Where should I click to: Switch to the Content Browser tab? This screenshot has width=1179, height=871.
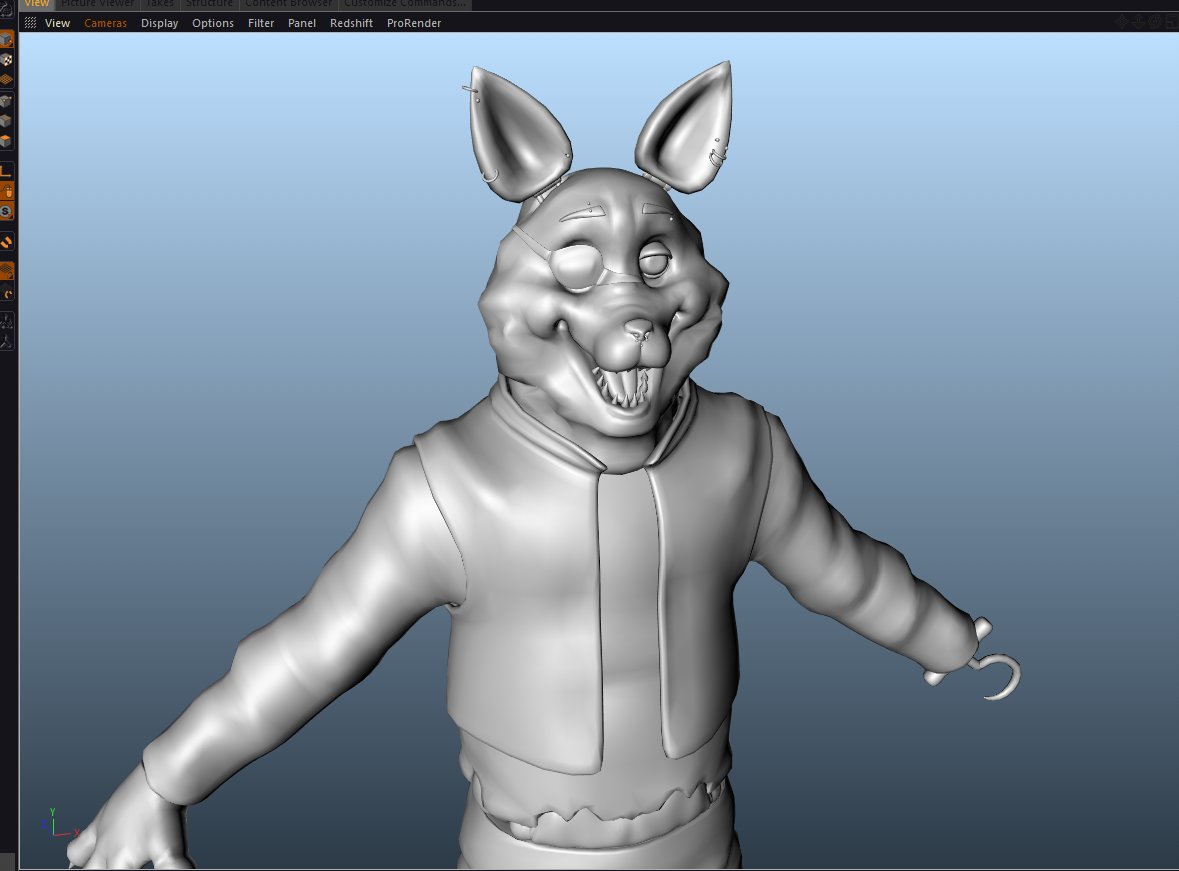tap(288, 4)
